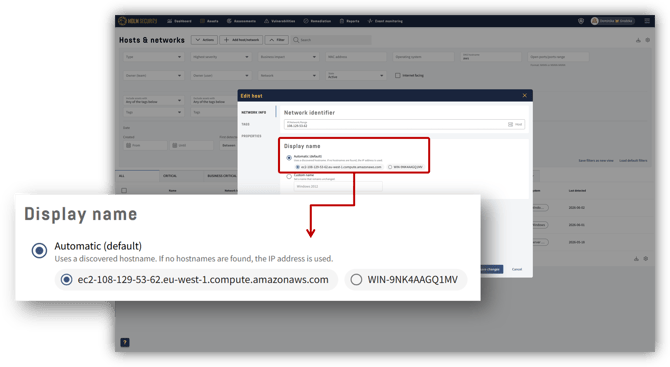
Task: Click the gear icon below the table
Action: click(x=646, y=259)
